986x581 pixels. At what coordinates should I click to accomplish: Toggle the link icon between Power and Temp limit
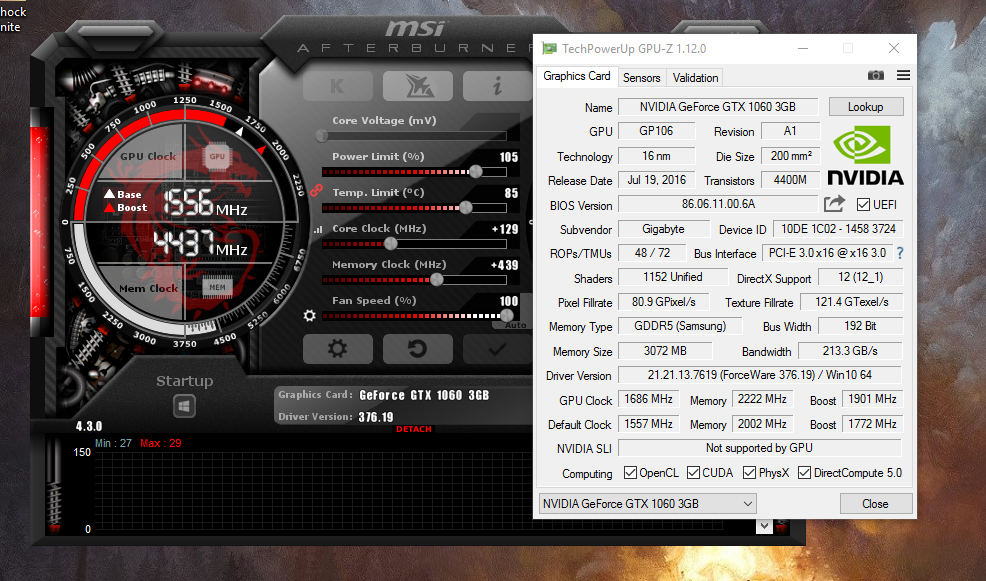point(316,189)
